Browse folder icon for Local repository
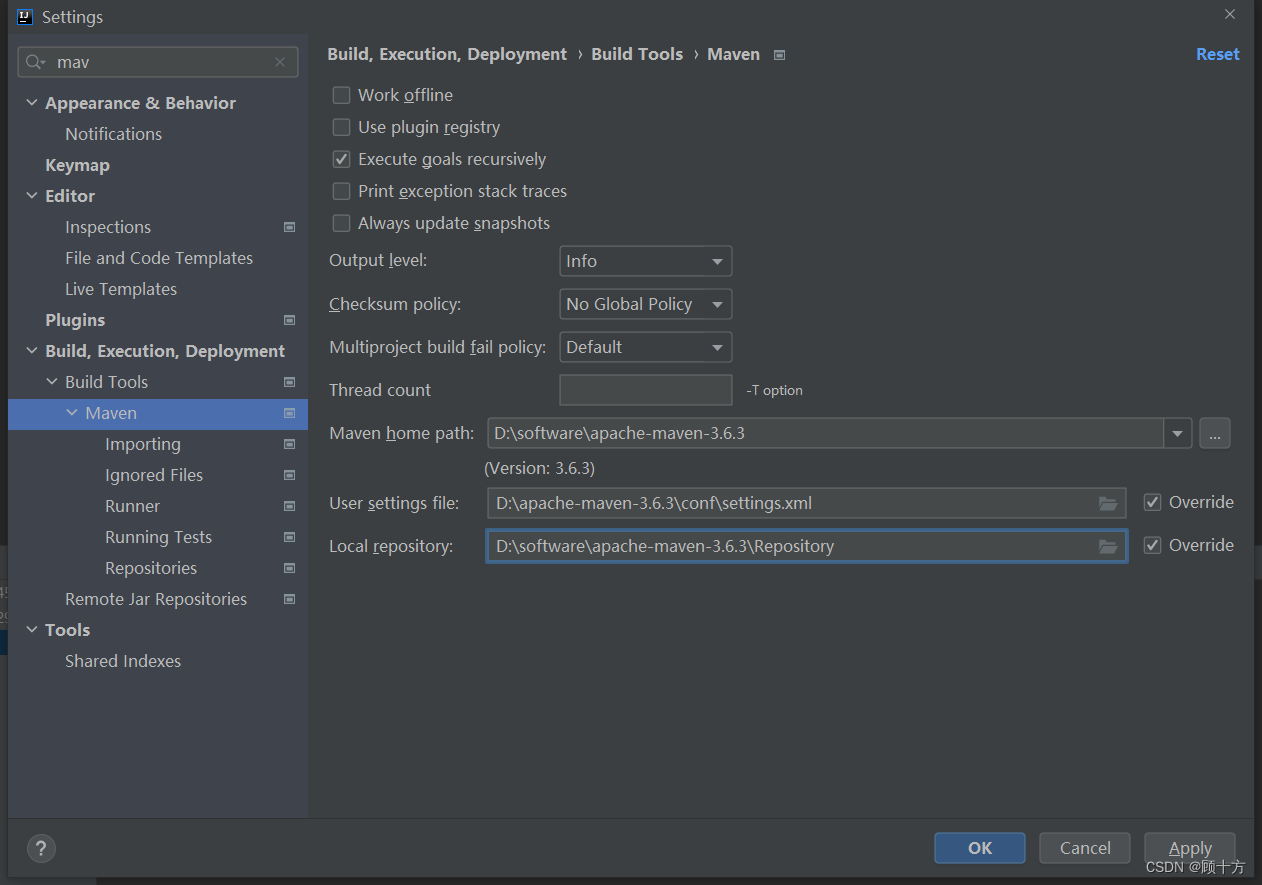Viewport: 1262px width, 885px height. [x=1108, y=546]
